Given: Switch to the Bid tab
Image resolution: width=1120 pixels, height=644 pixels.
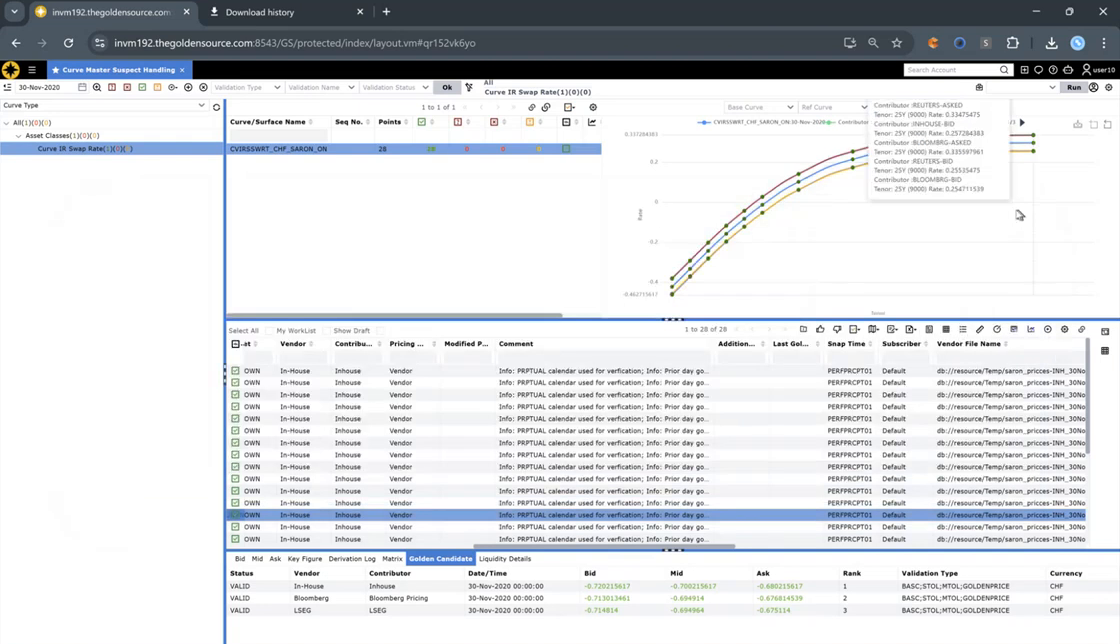Looking at the screenshot, I should tap(240, 559).
